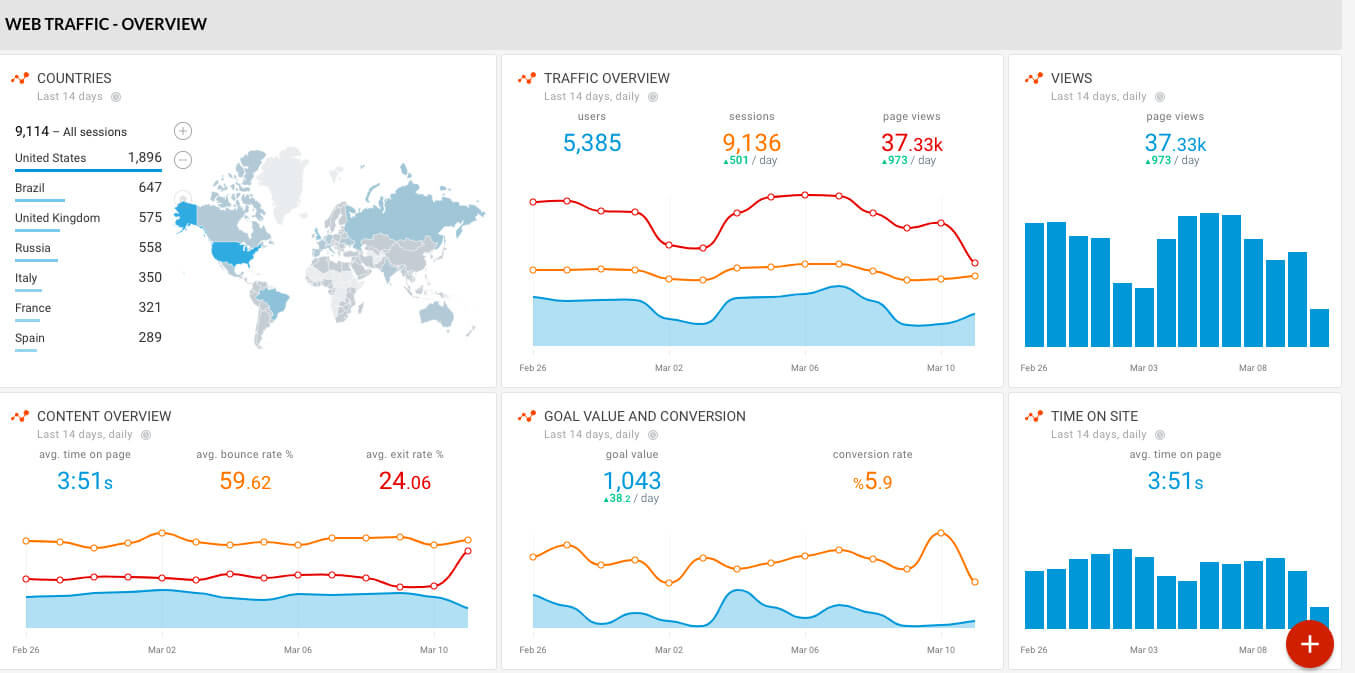Click the tallest bar in the Views chart
Screen dimensions: 1355x673
pyautogui.click(x=1209, y=280)
